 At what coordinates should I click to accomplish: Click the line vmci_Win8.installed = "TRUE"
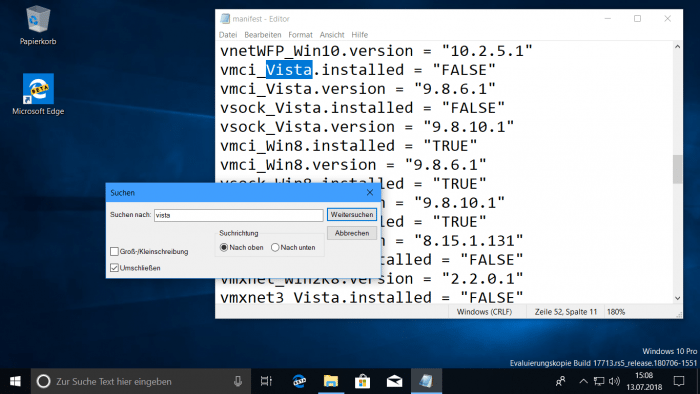click(x=348, y=146)
